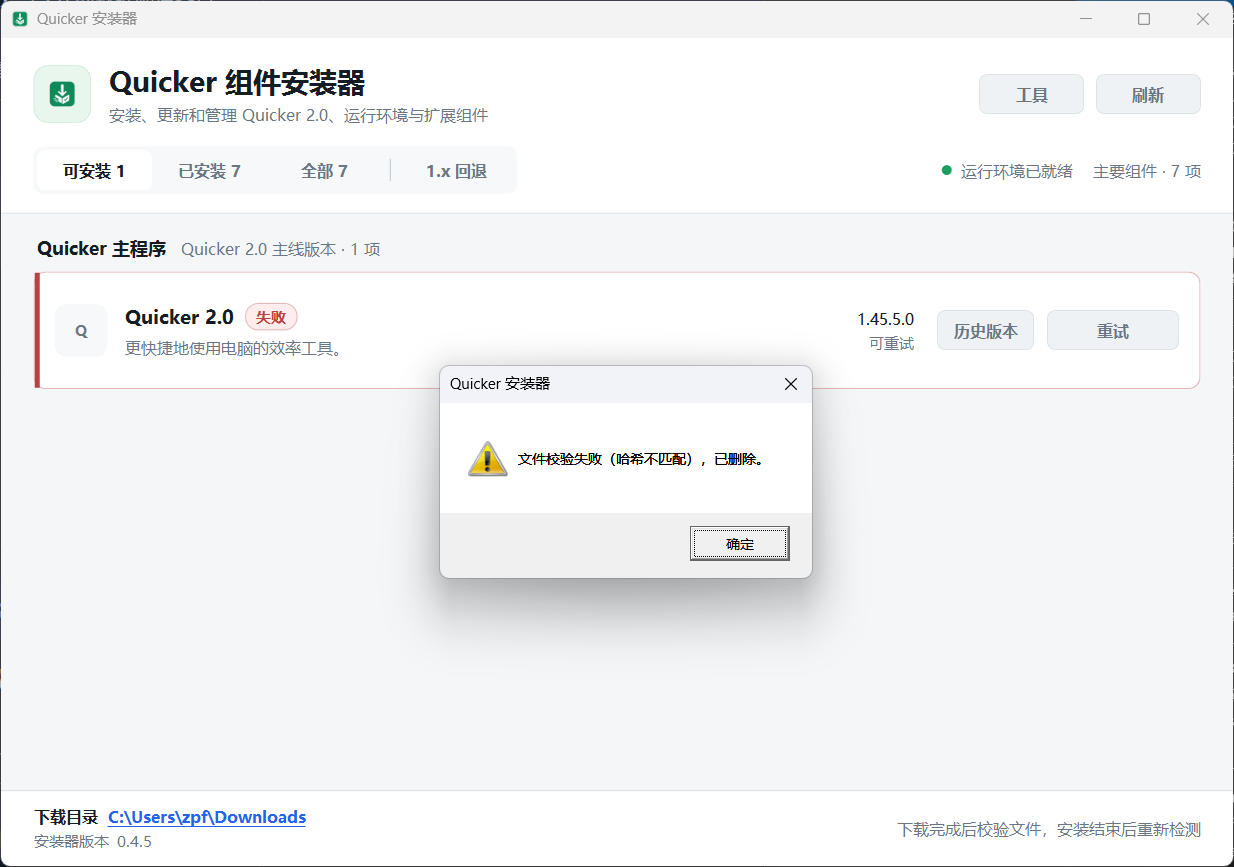Click the Quicker 2.0 主线版本 · 1 项 subtitle
This screenshot has width=1234, height=867.
tap(281, 249)
